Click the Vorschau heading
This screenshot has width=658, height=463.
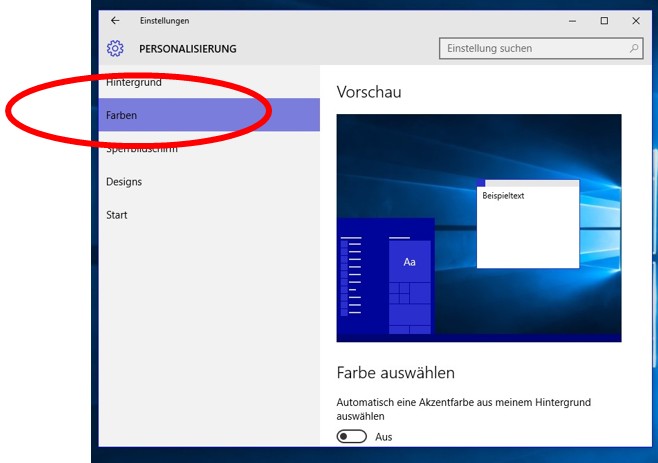[369, 92]
